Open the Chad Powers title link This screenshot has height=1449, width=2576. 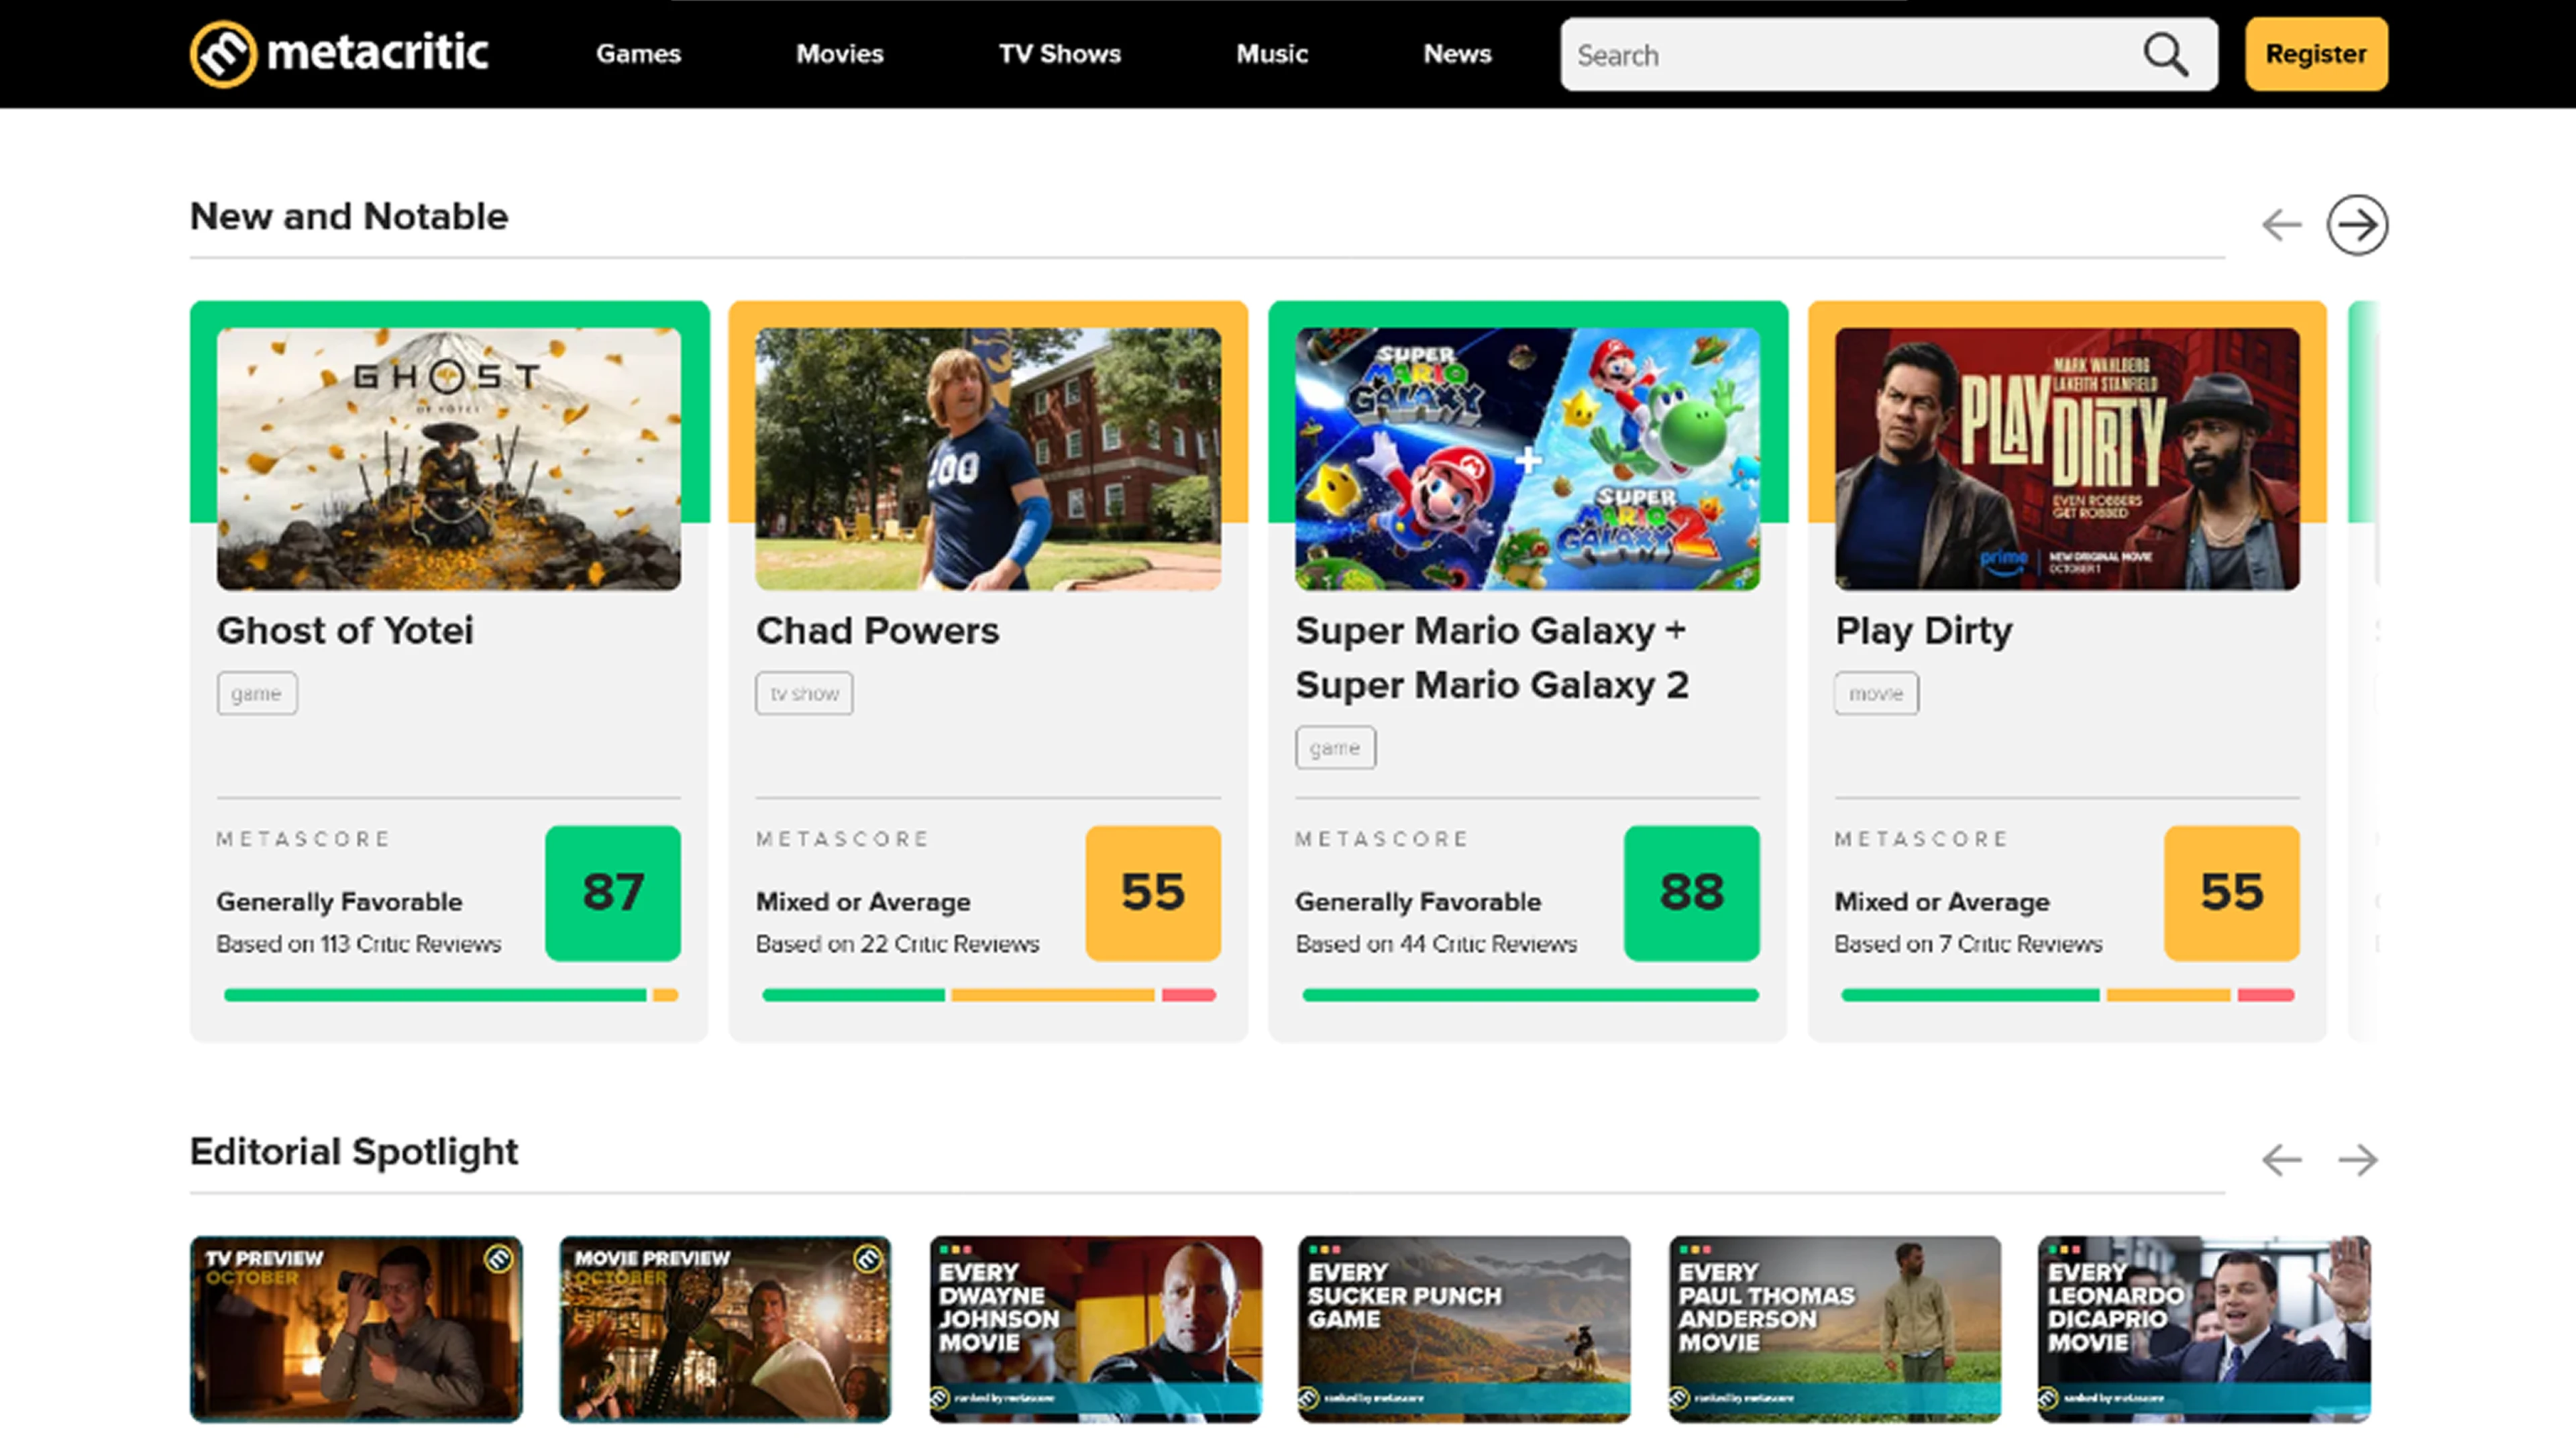coord(877,631)
